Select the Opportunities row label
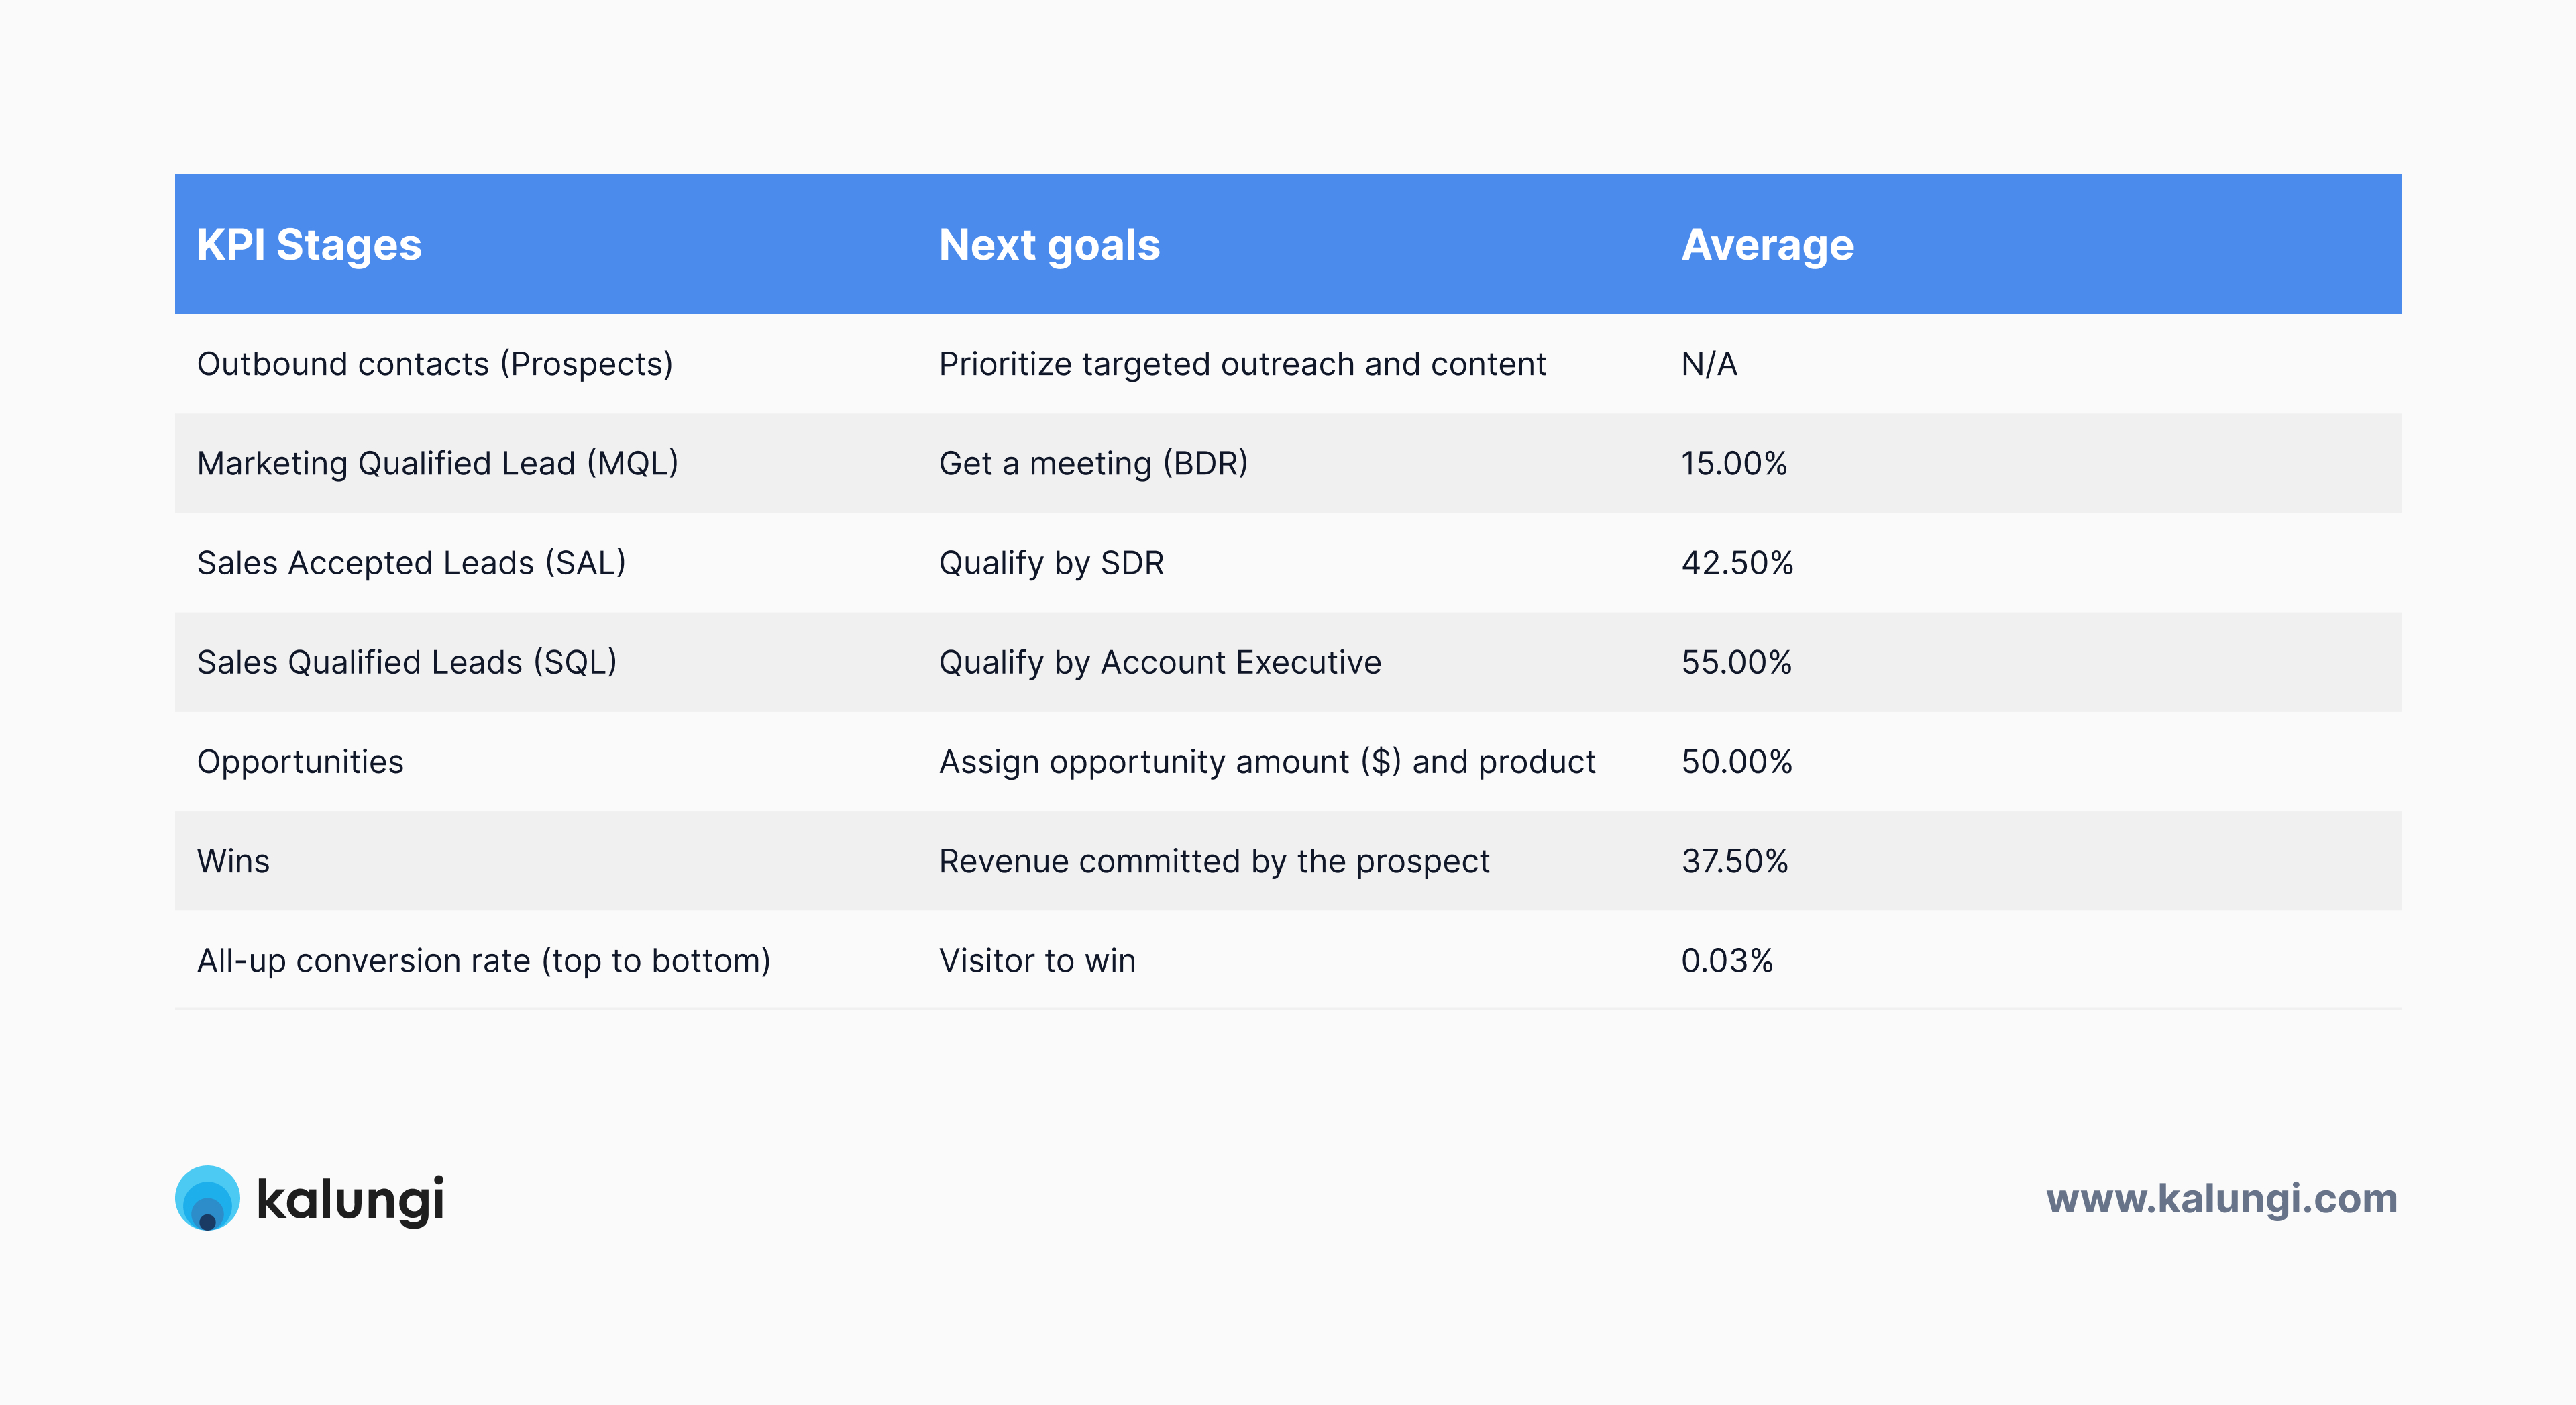Viewport: 2576px width, 1405px height. pyautogui.click(x=300, y=762)
